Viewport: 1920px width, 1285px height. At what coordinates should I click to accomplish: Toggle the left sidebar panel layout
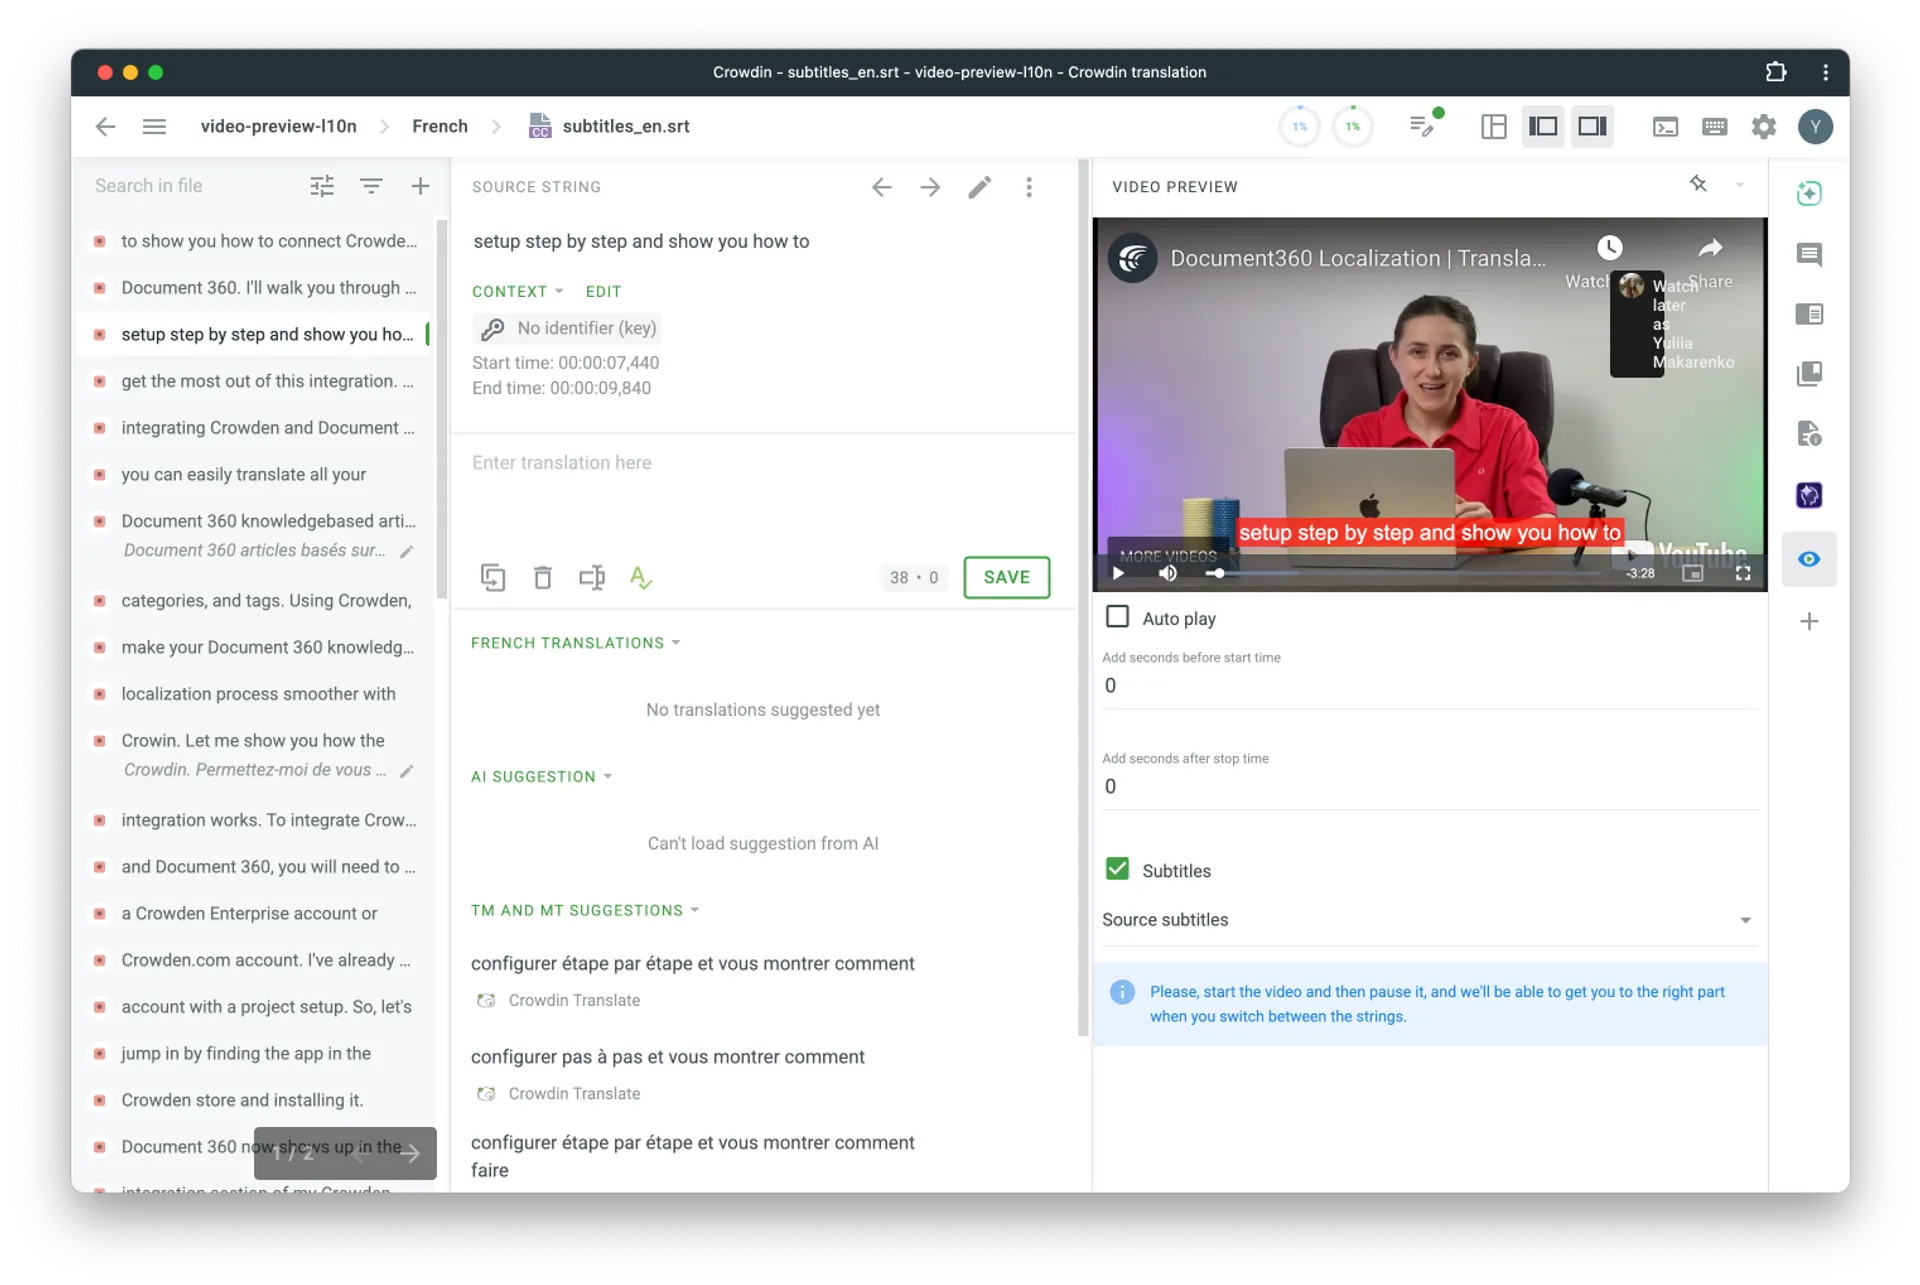tap(1543, 126)
